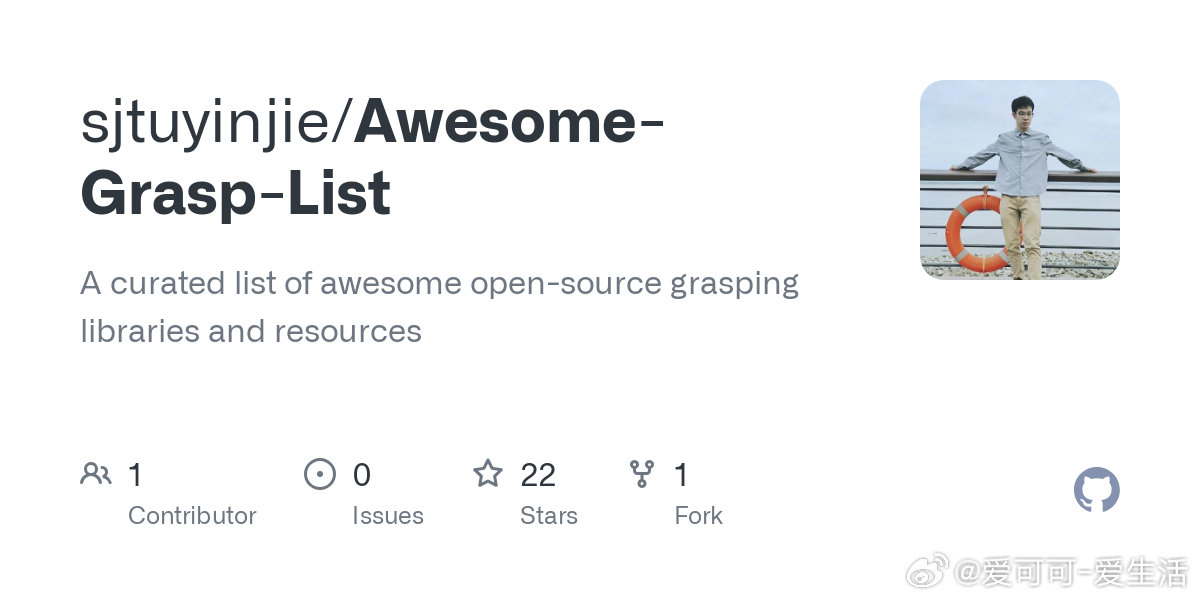Open the owner's avatar photo
The image size is (1200, 600).
click(x=1020, y=179)
